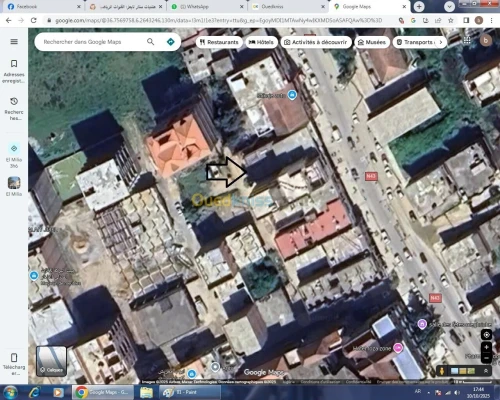Open a new browser tab
This screenshot has width=500, height=400.
pyautogui.click(x=419, y=6)
